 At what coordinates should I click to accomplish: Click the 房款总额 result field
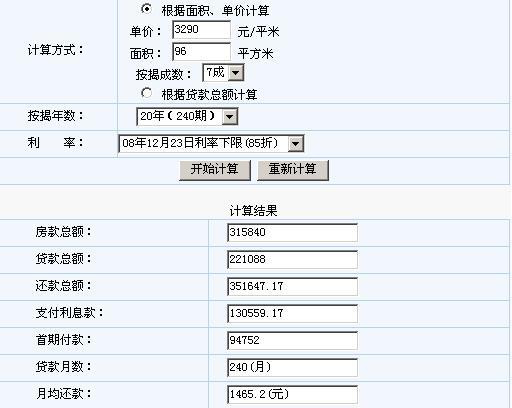(x=292, y=232)
